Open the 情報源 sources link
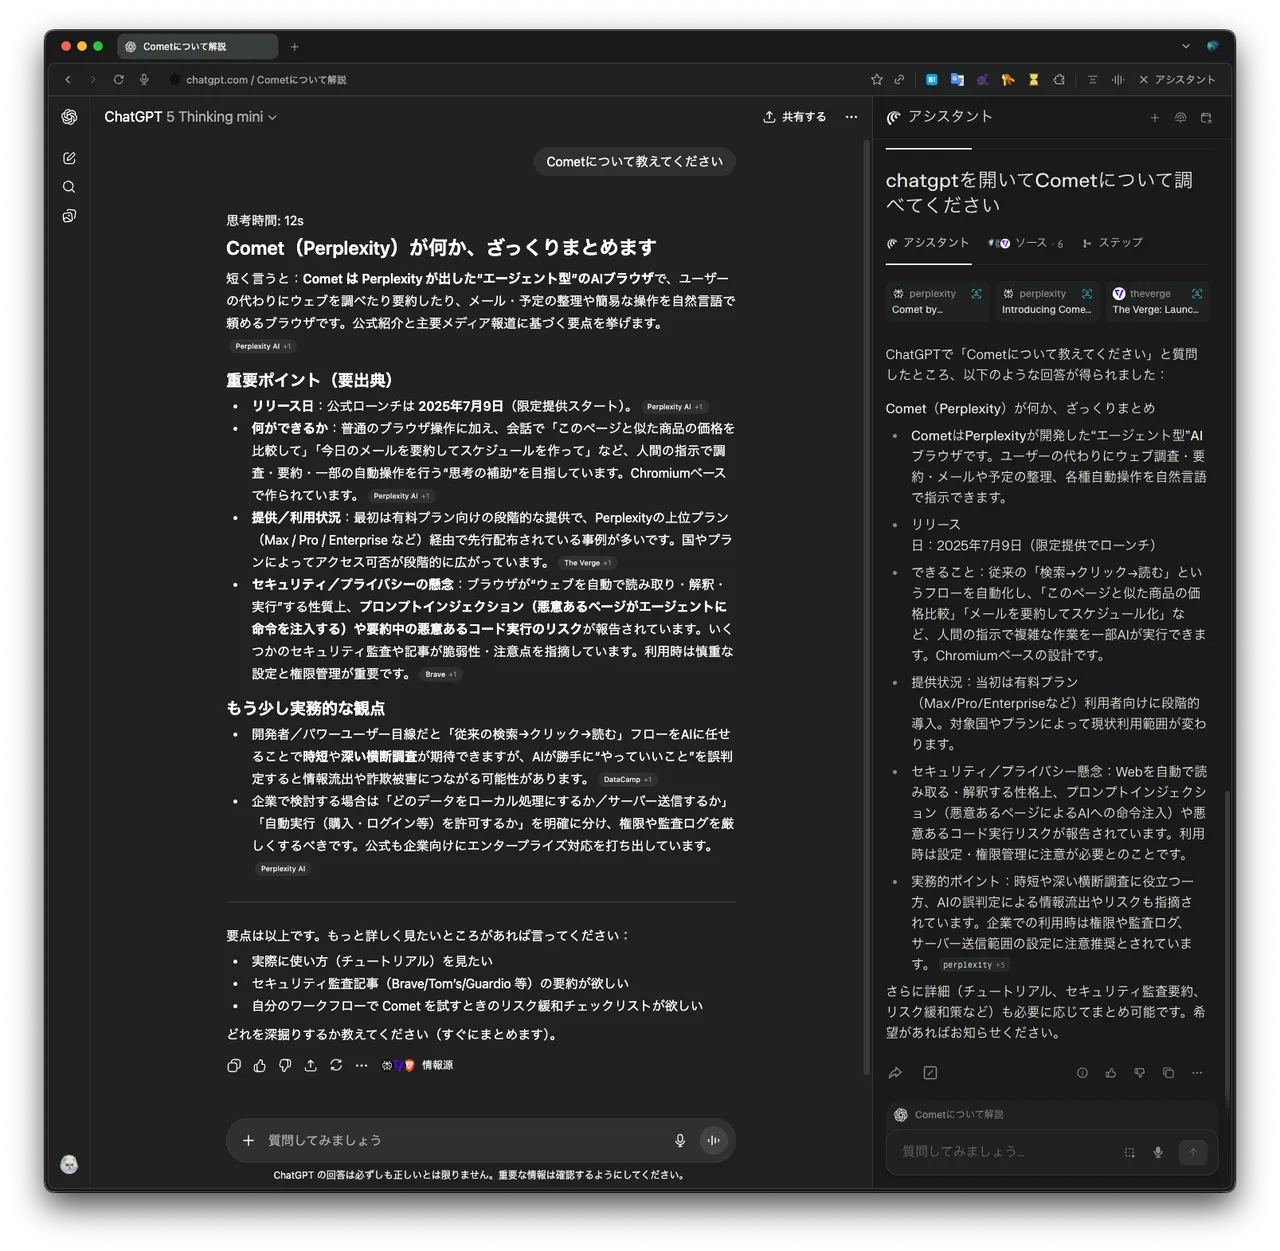The height and width of the screenshot is (1251, 1280). pyautogui.click(x=436, y=1066)
